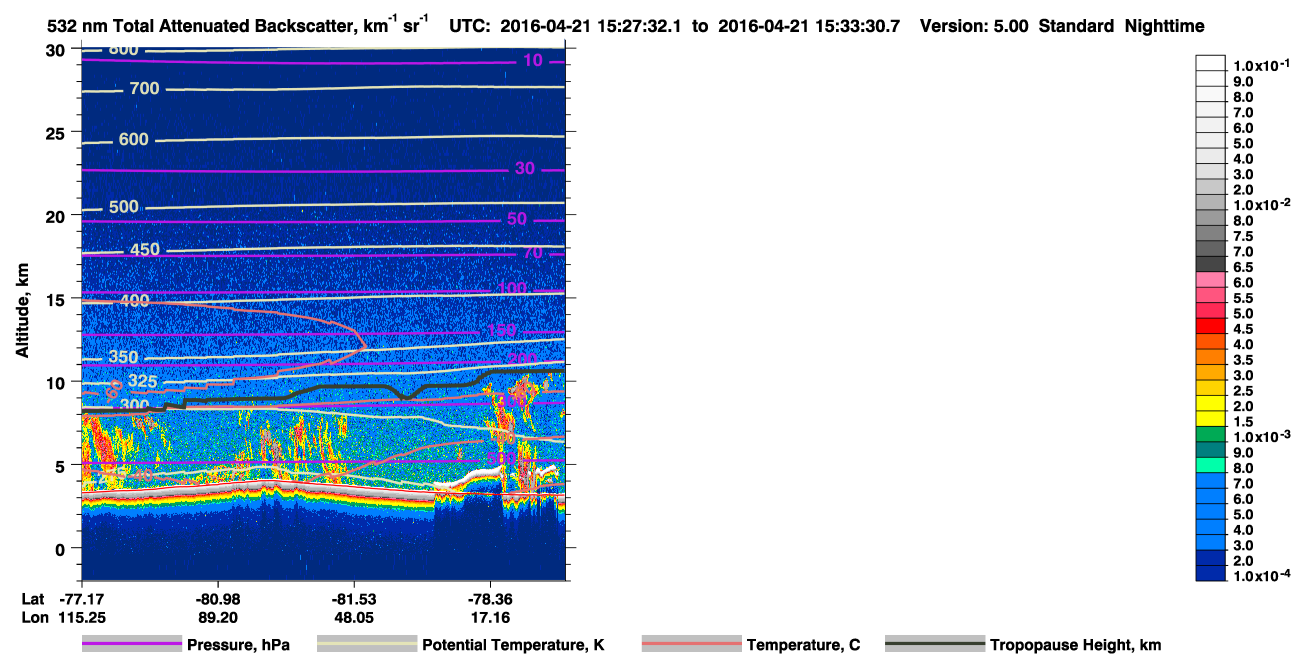Image resolution: width=1300 pixels, height=667 pixels.
Task: Click the magenta pressure contour label '150'
Action: point(501,331)
